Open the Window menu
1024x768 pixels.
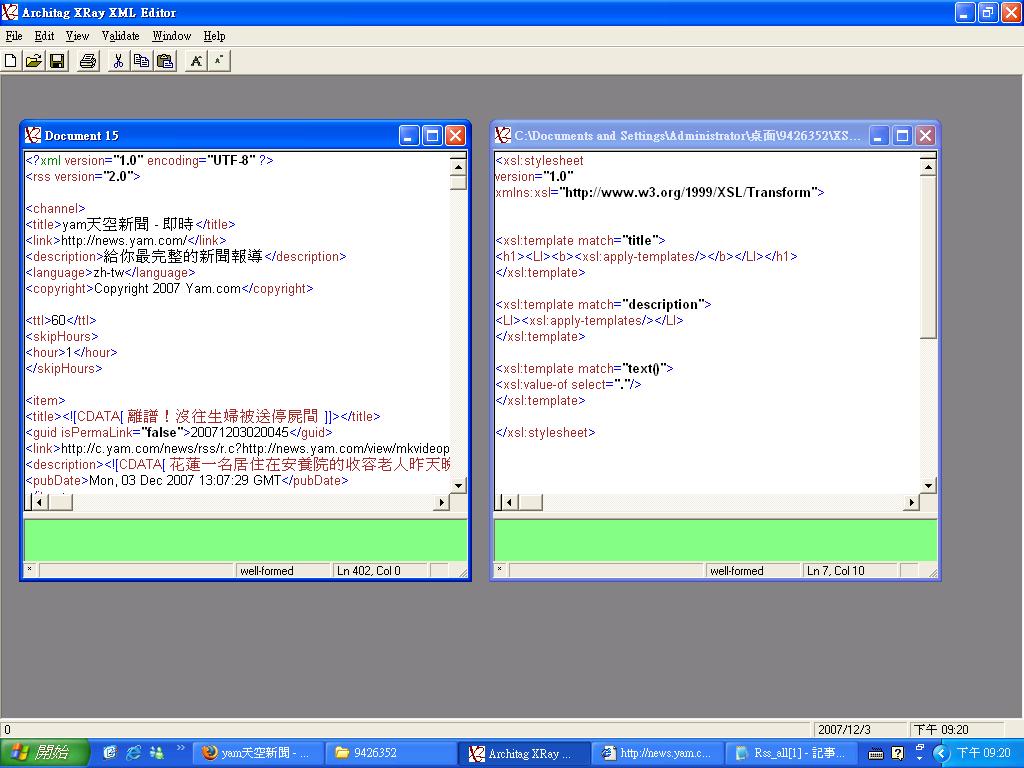172,36
